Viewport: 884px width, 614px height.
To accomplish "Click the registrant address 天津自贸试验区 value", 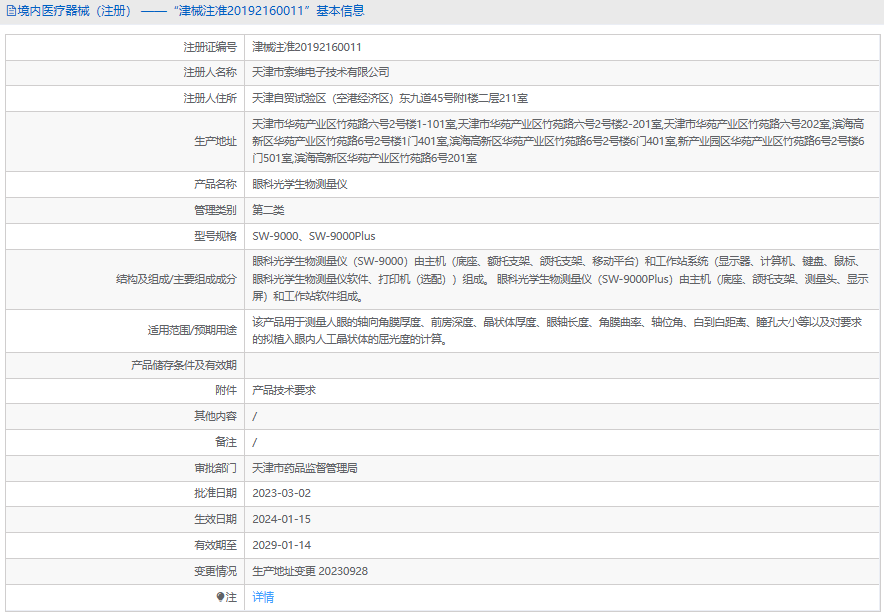I will [x=390, y=99].
